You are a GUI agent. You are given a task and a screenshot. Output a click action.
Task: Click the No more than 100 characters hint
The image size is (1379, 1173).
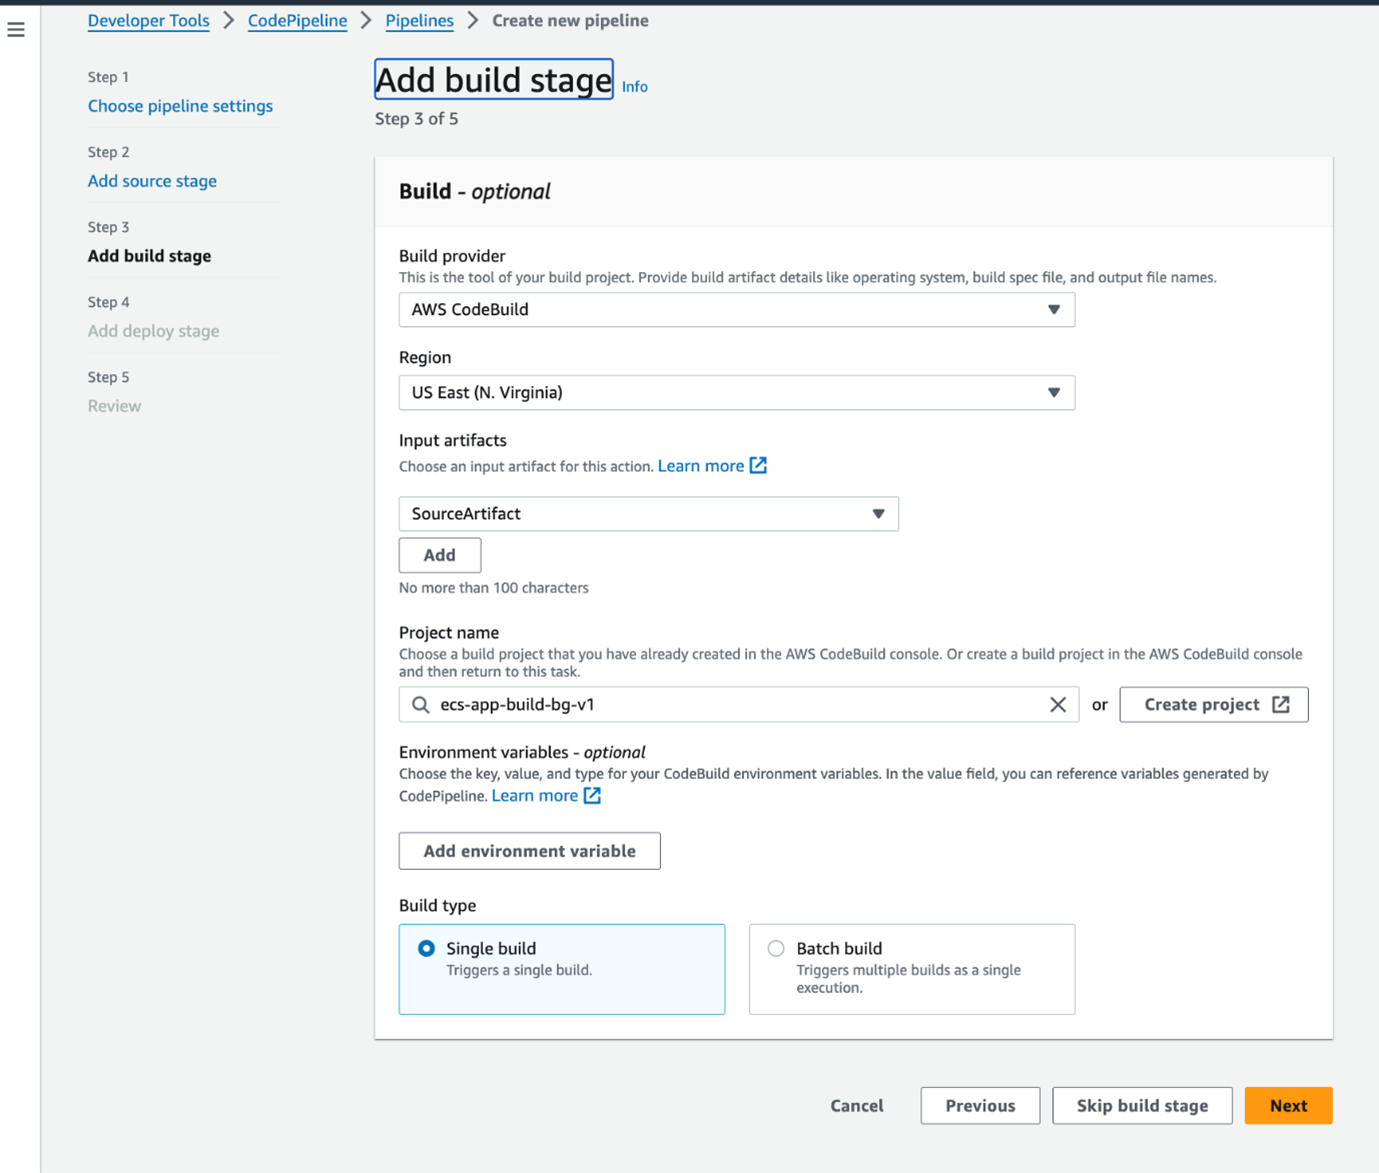(494, 588)
